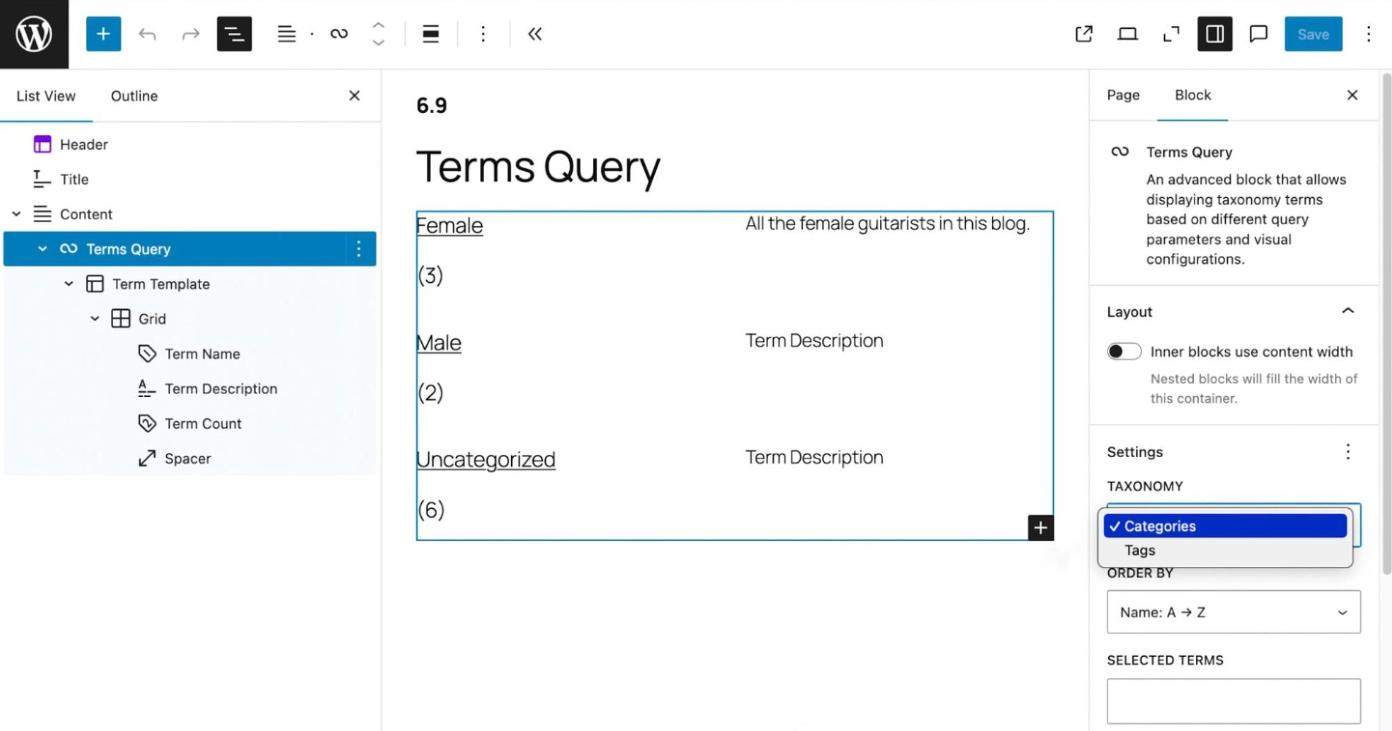Viewport: 1392px width, 731px height.
Task: Click the Redo arrow in toolbar
Action: coord(190,34)
